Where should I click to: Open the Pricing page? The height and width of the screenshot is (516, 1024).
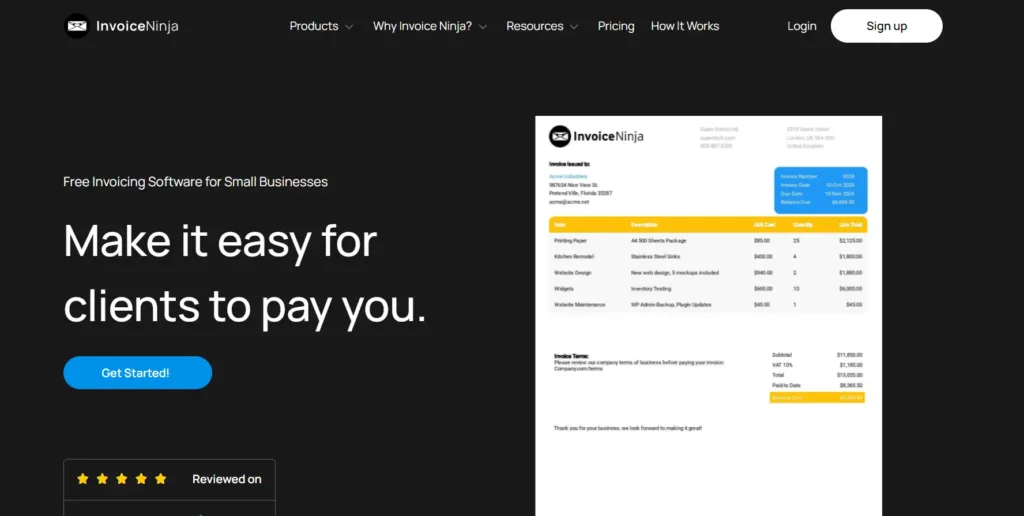tap(616, 26)
